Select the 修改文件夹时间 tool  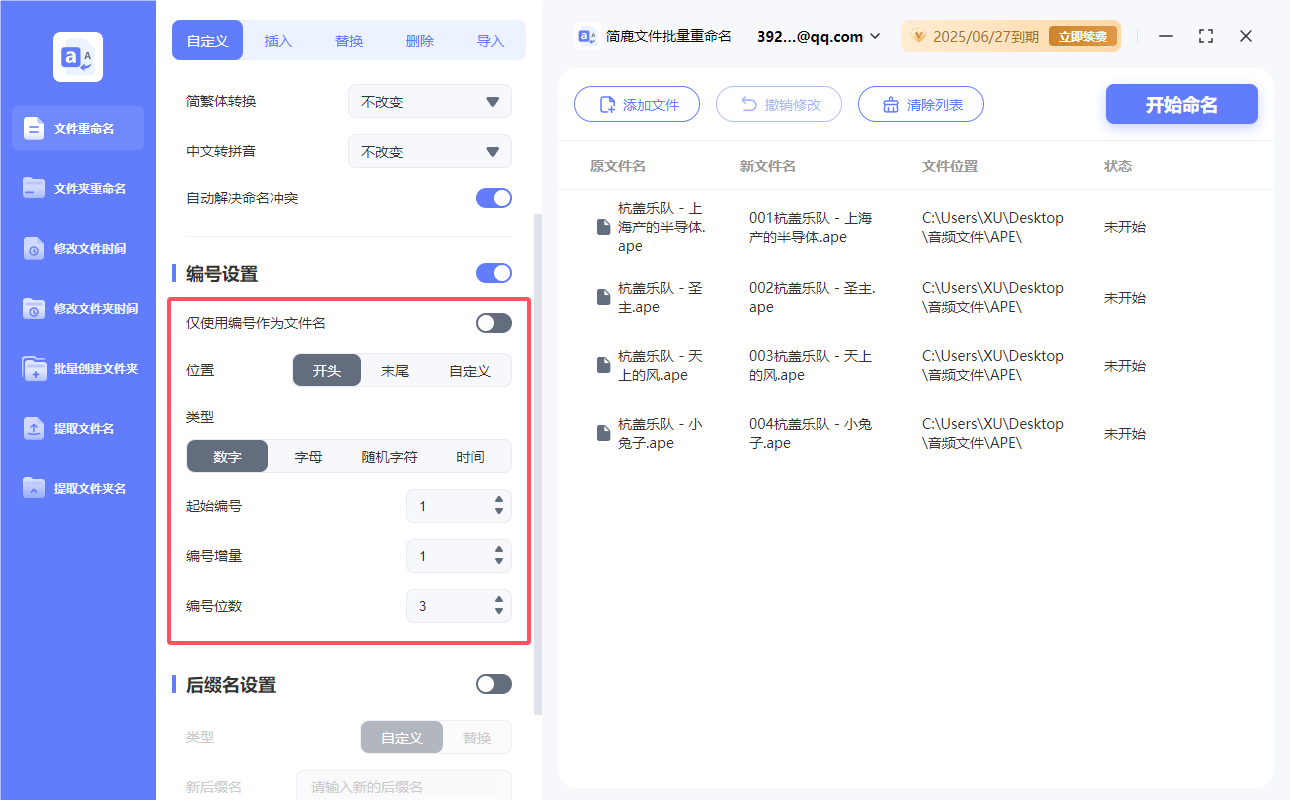coord(77,308)
